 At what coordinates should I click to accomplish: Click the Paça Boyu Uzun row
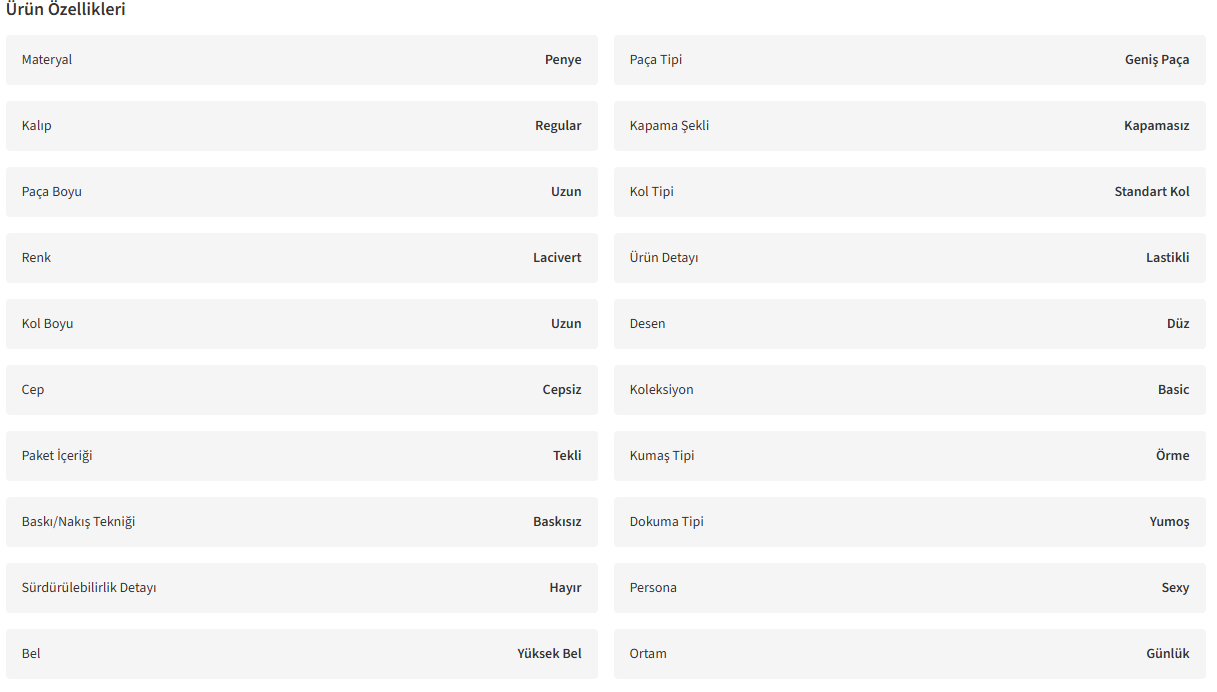tap(302, 192)
